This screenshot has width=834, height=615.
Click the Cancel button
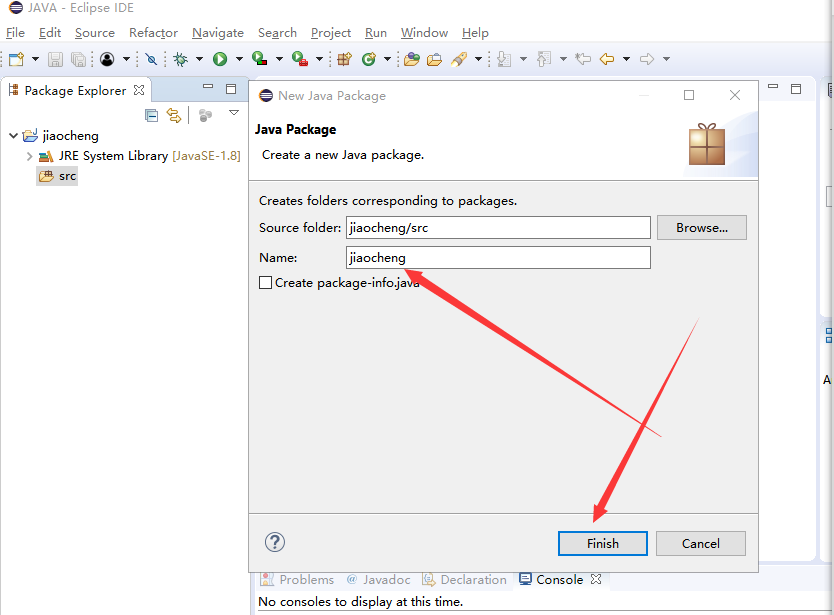pyautogui.click(x=700, y=543)
